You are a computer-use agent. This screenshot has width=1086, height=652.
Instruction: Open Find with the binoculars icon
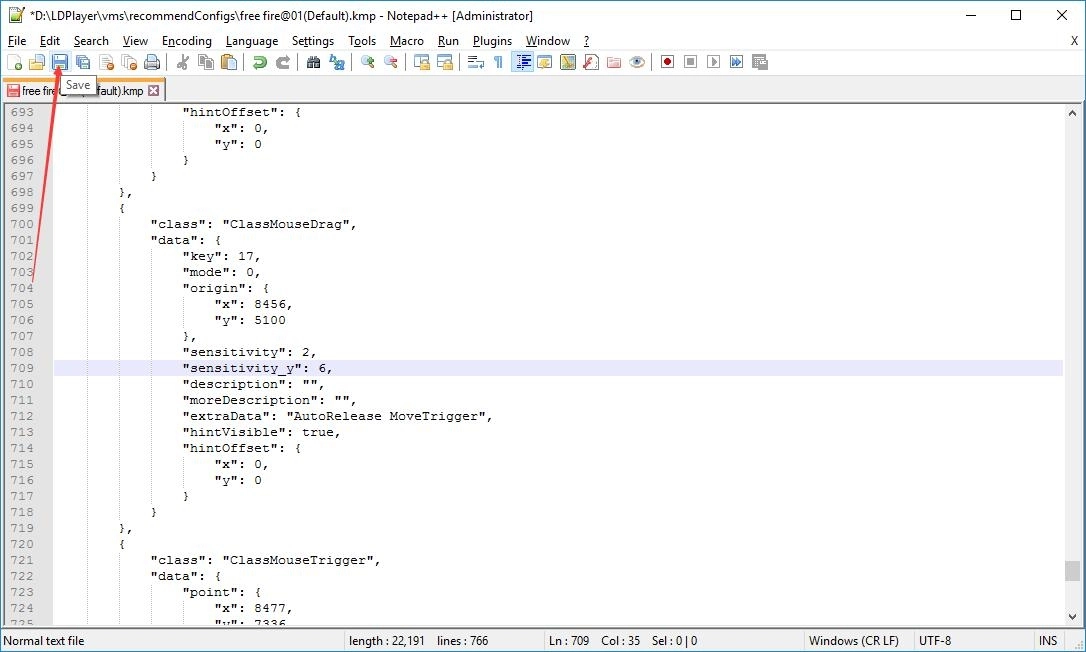point(313,62)
